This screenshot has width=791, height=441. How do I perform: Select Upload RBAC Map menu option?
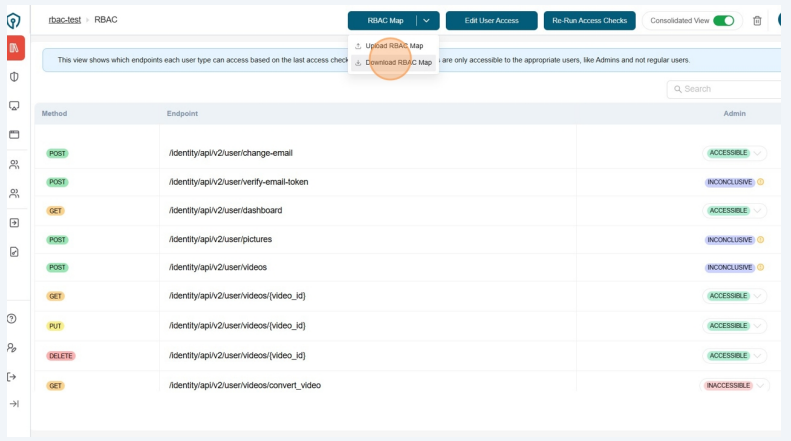point(394,46)
